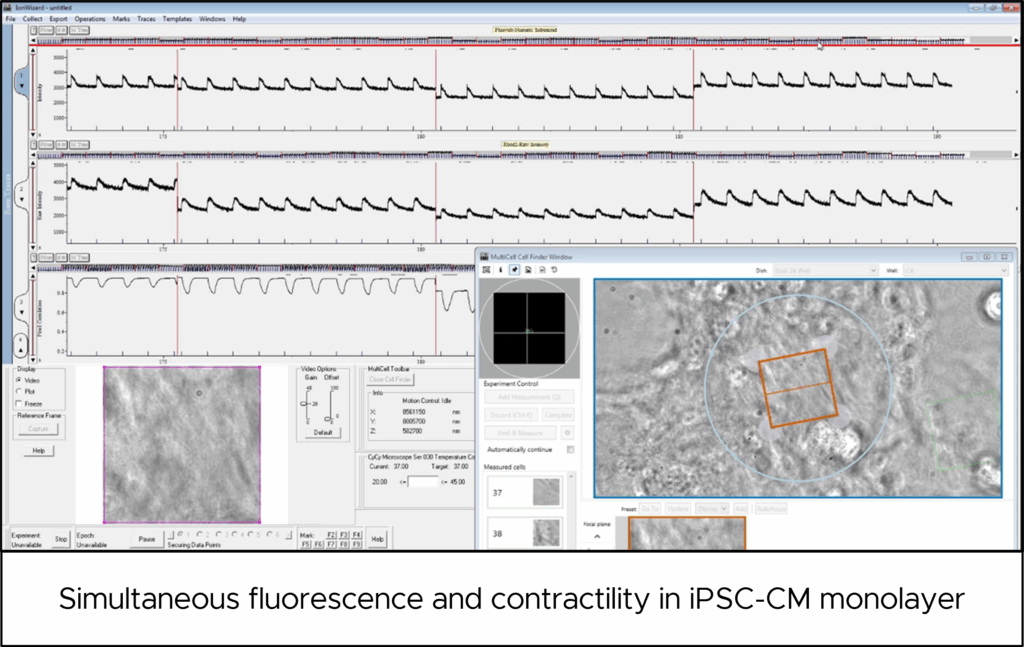Click the gear icon beside Find & Measure

pyautogui.click(x=568, y=432)
